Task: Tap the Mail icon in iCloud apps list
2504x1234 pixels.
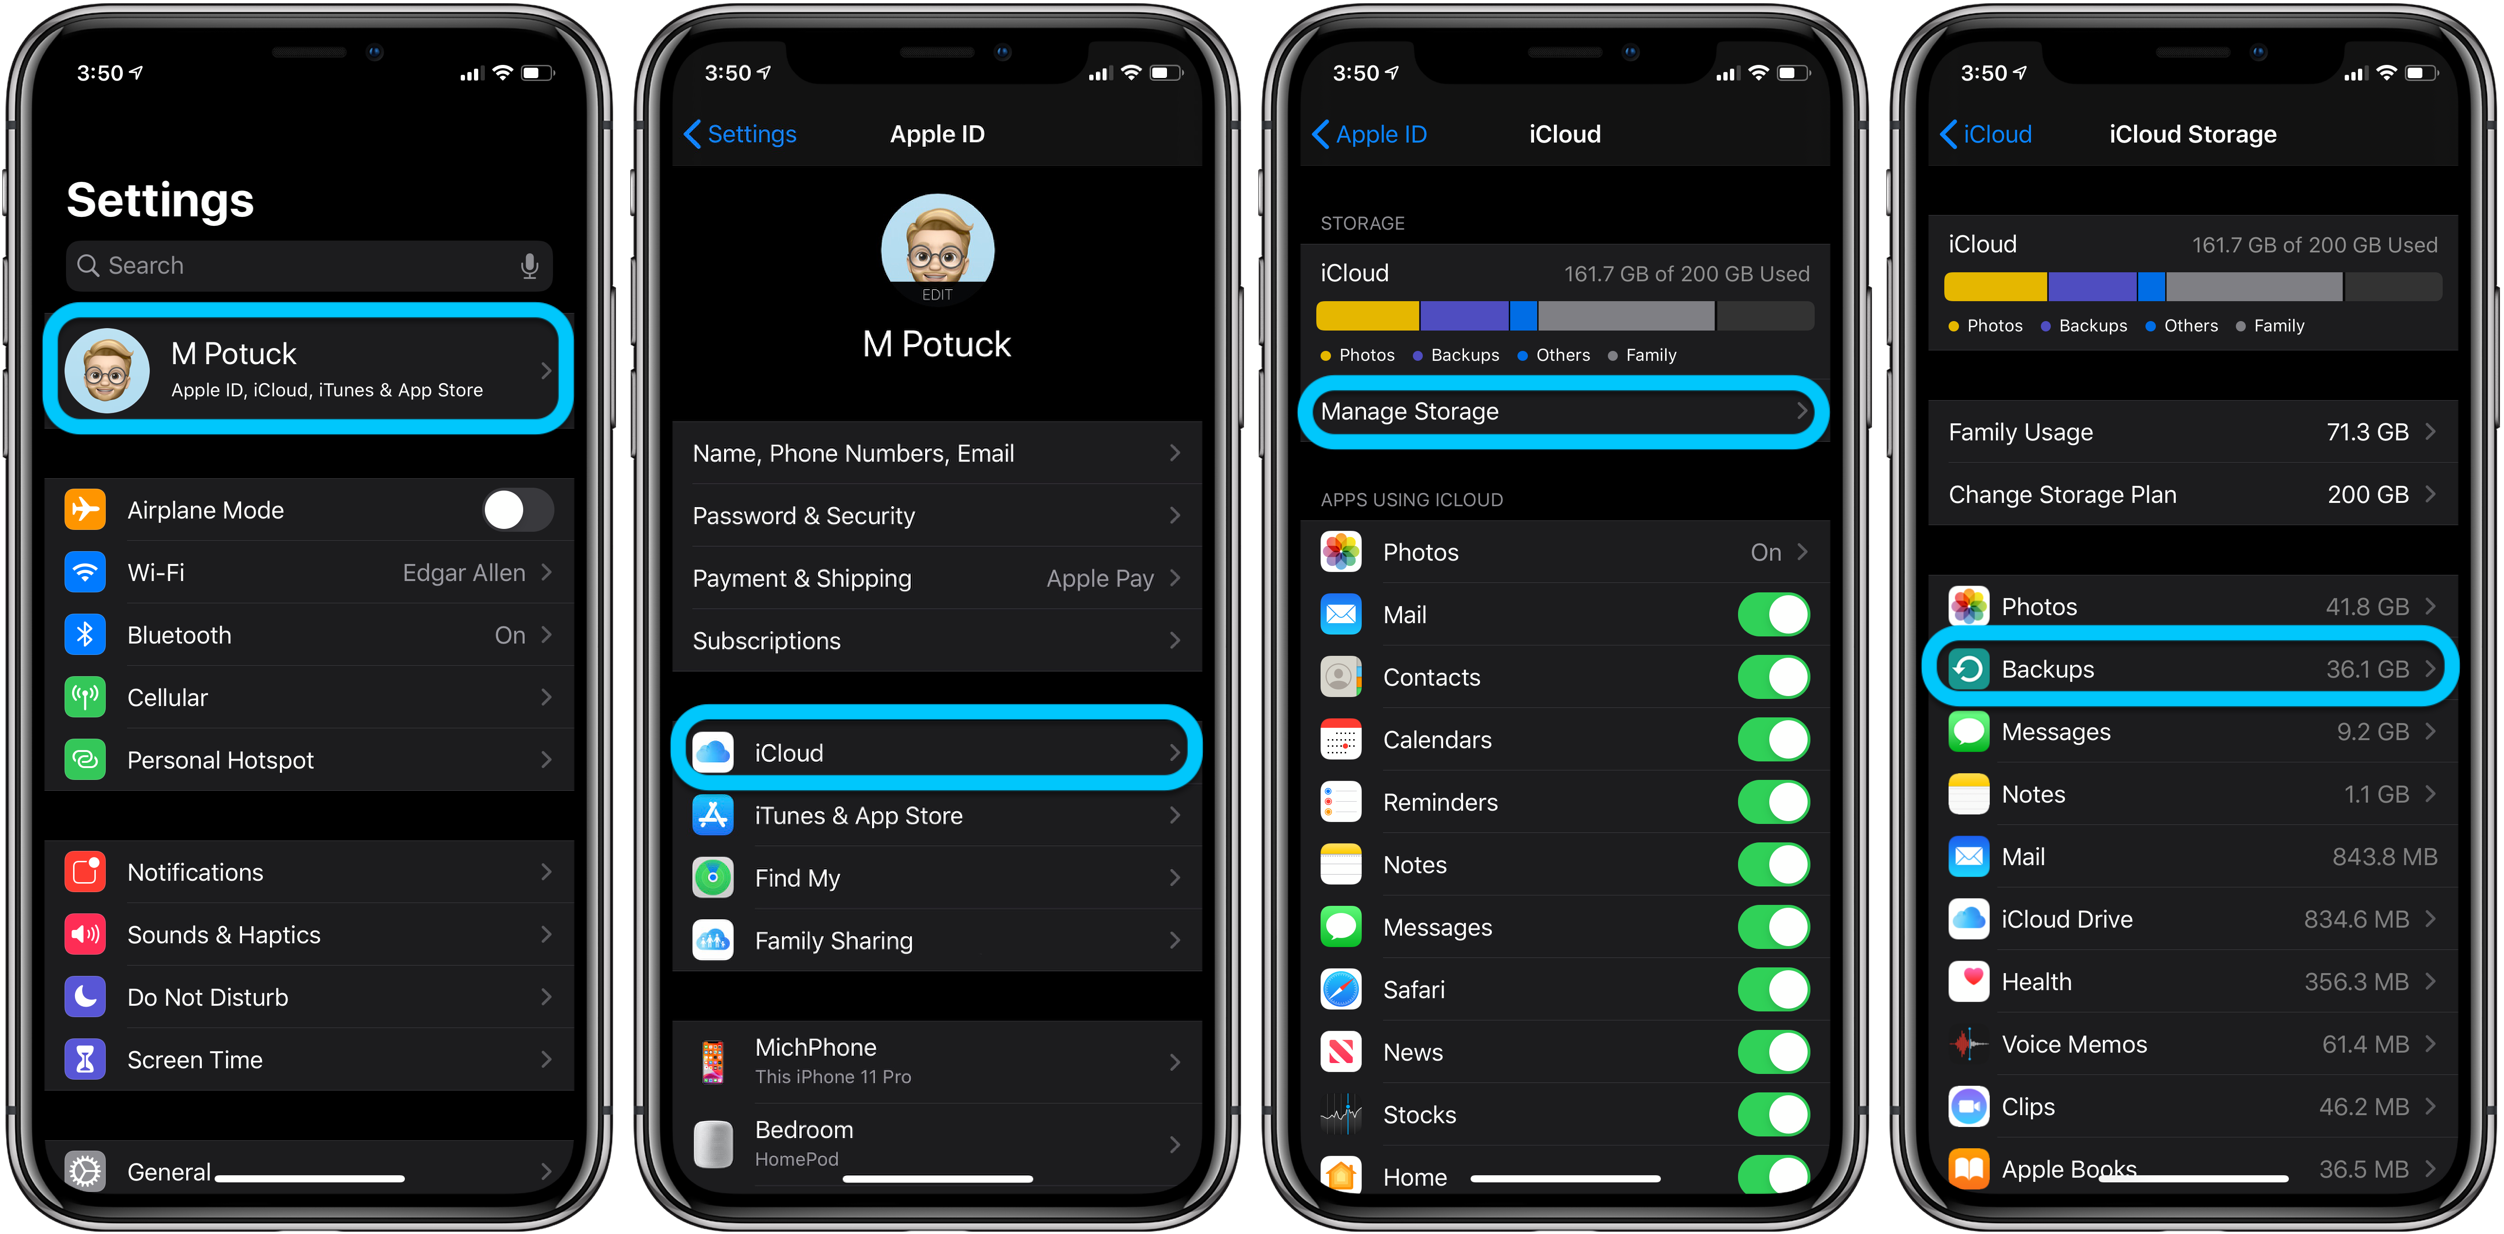Action: (x=1341, y=615)
